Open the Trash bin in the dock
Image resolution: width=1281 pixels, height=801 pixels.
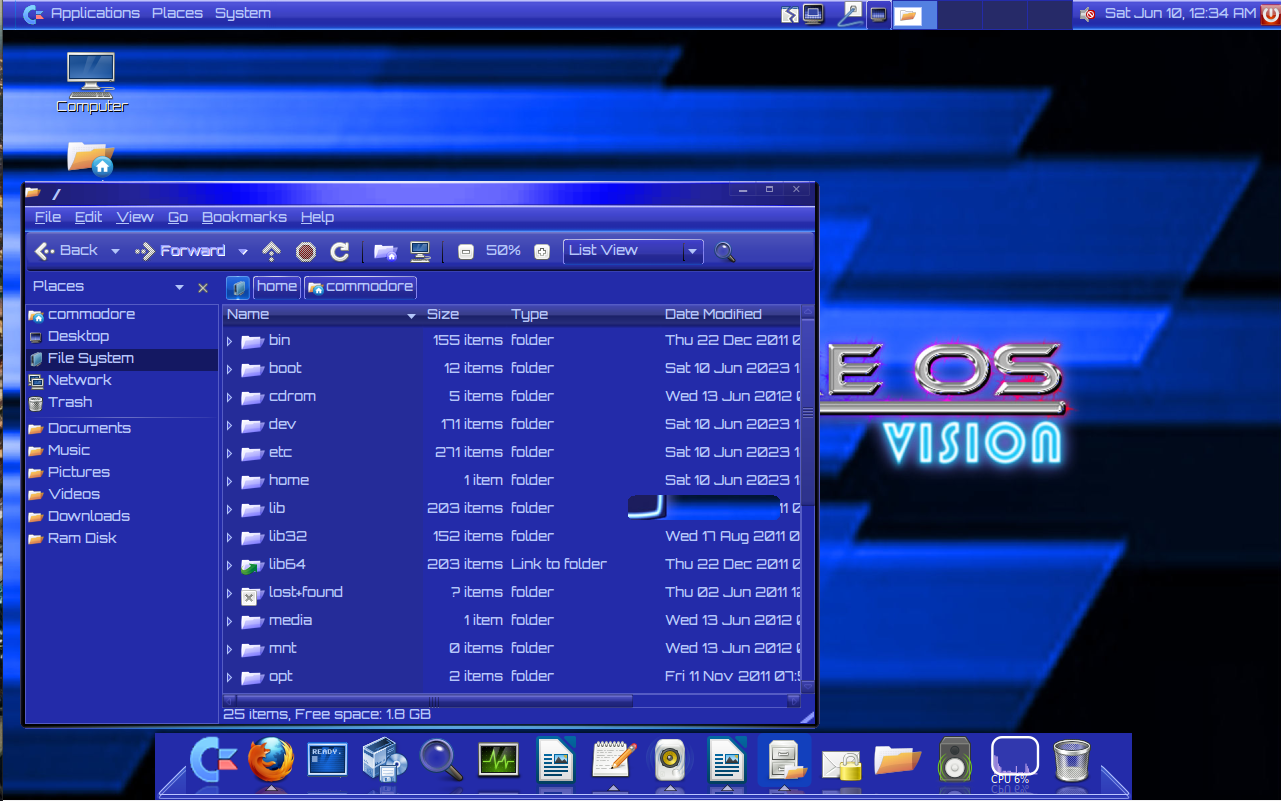pos(1072,760)
